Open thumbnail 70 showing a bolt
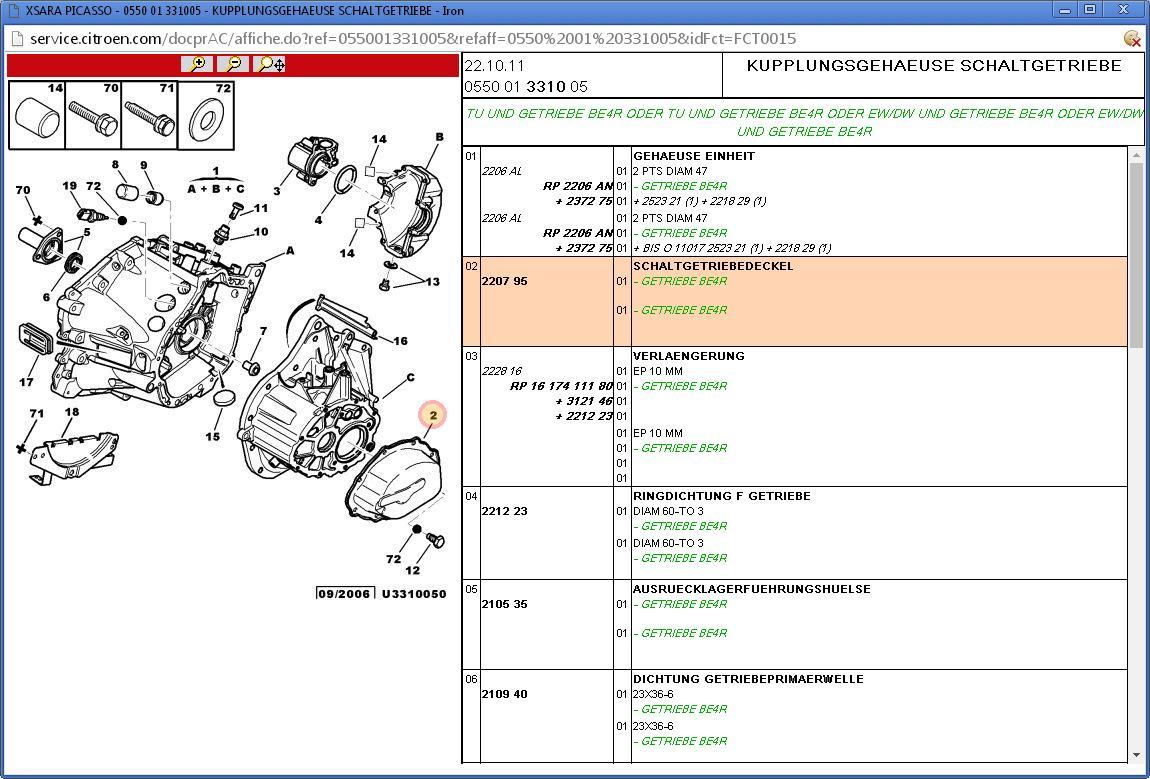Image resolution: width=1150 pixels, height=779 pixels. tap(93, 115)
